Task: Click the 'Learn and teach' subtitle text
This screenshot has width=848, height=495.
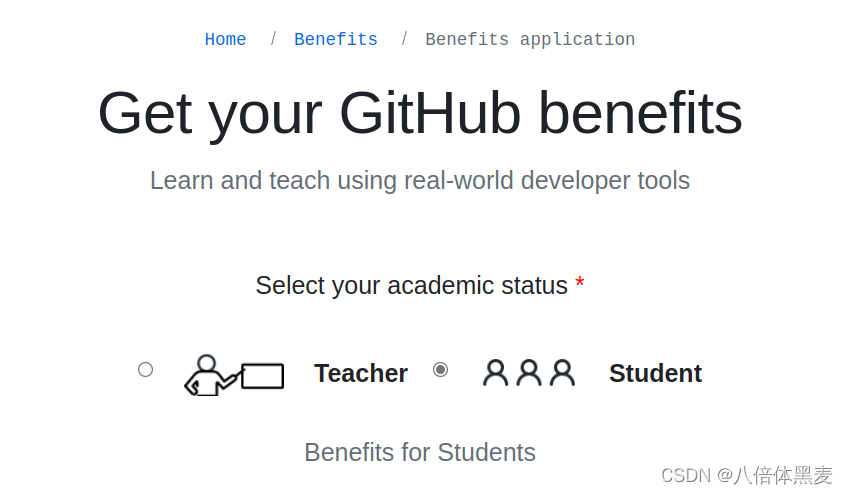Action: click(x=420, y=181)
